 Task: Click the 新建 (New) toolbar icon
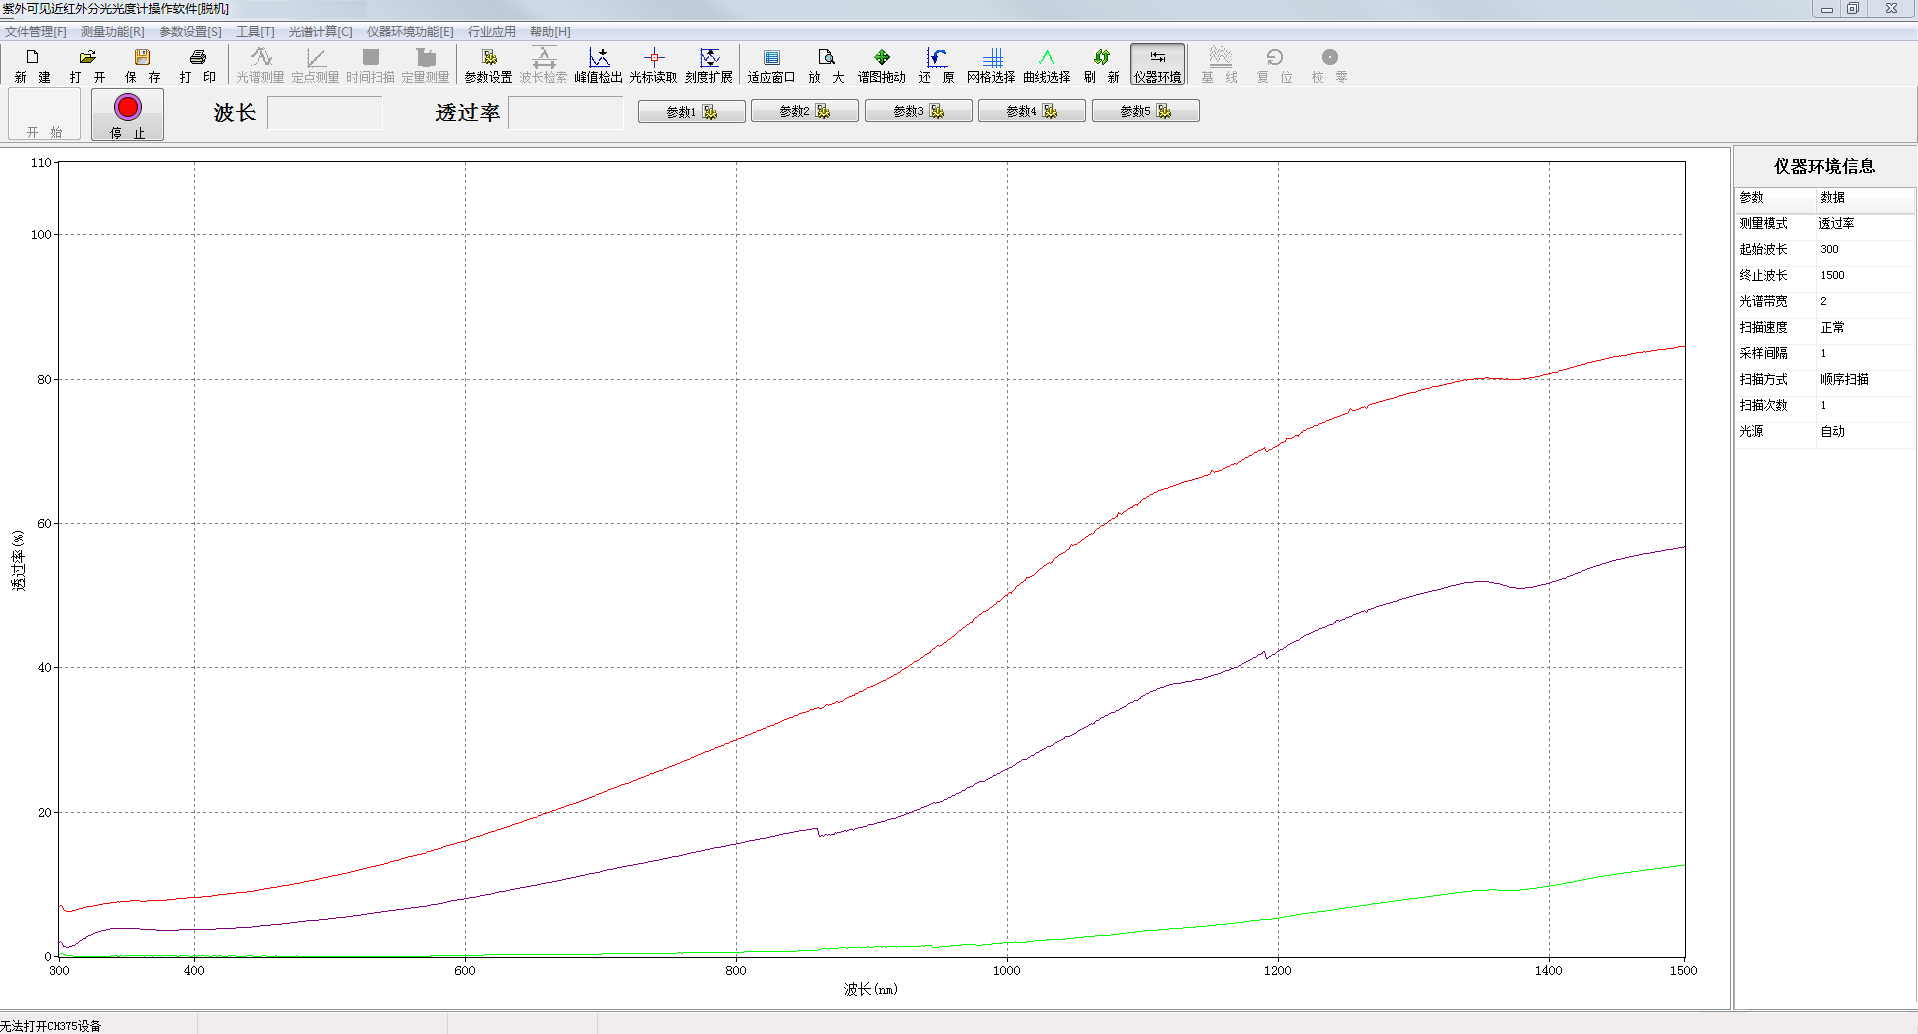point(32,64)
